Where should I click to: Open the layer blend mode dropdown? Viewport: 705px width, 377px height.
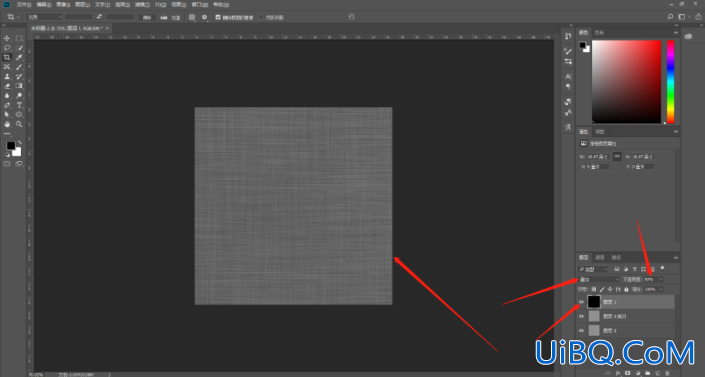tap(598, 279)
